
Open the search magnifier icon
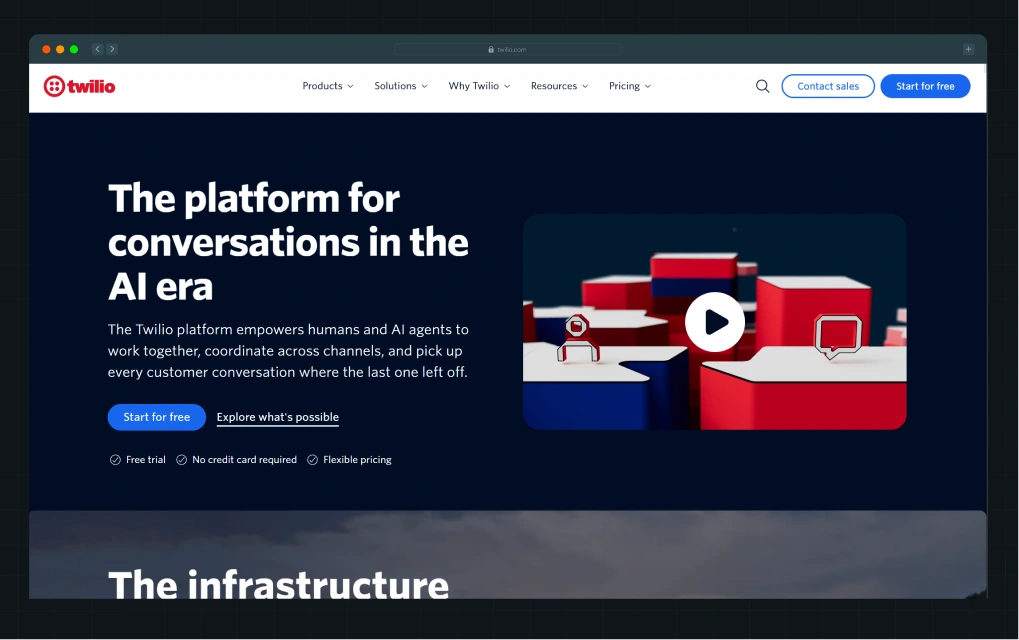(762, 86)
